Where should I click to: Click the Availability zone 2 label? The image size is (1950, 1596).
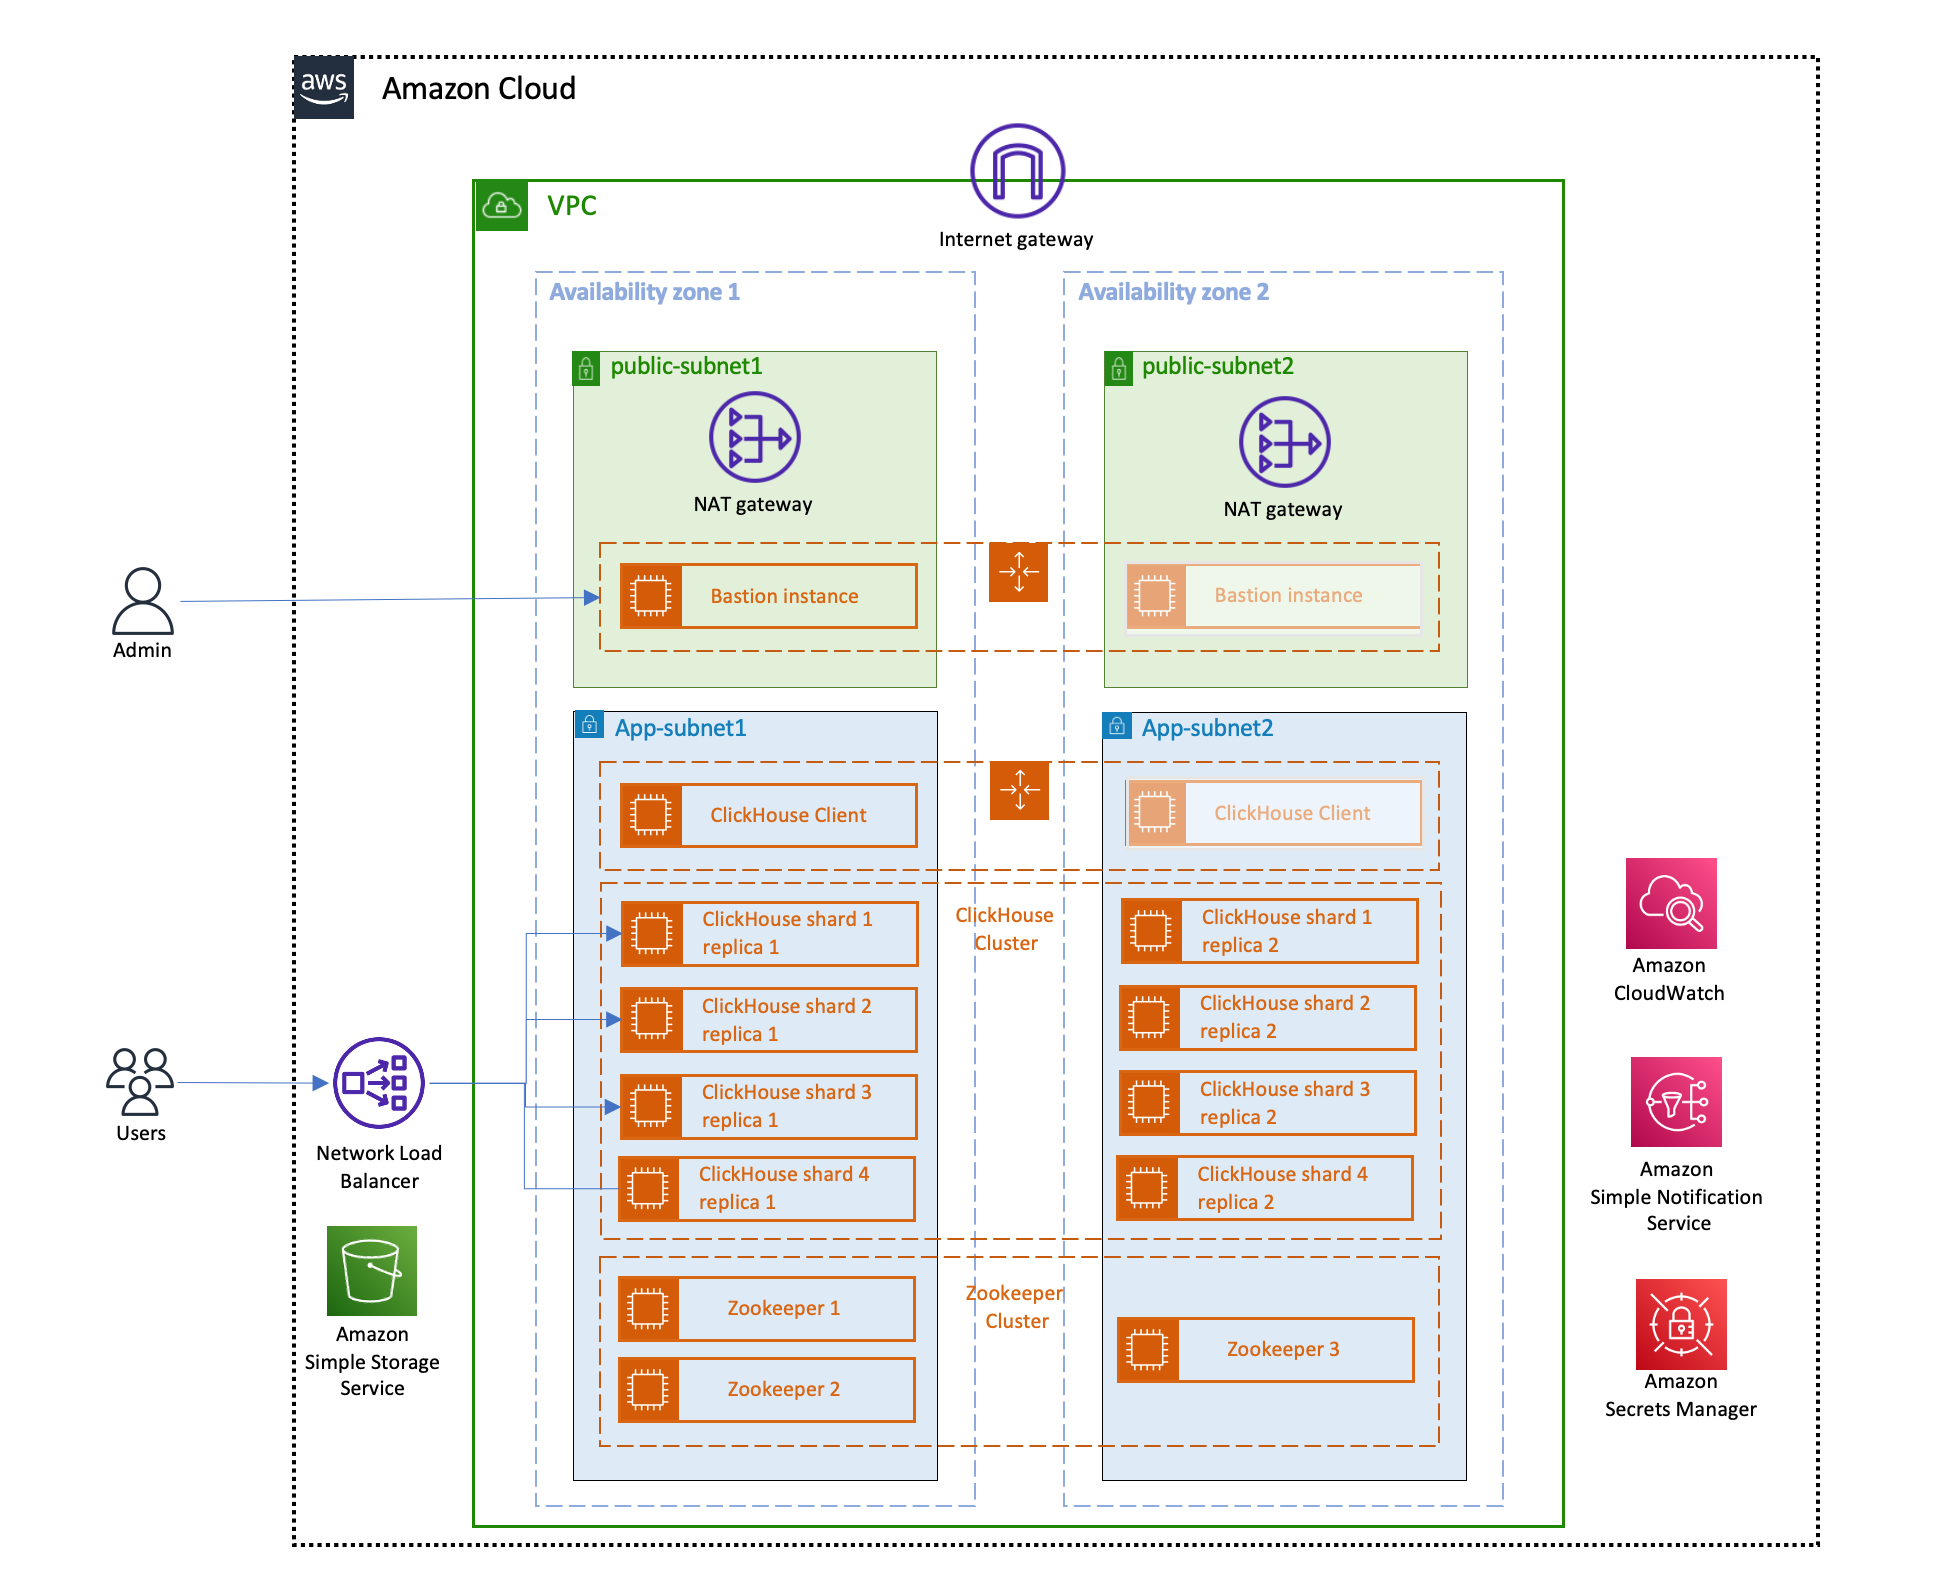click(1173, 292)
